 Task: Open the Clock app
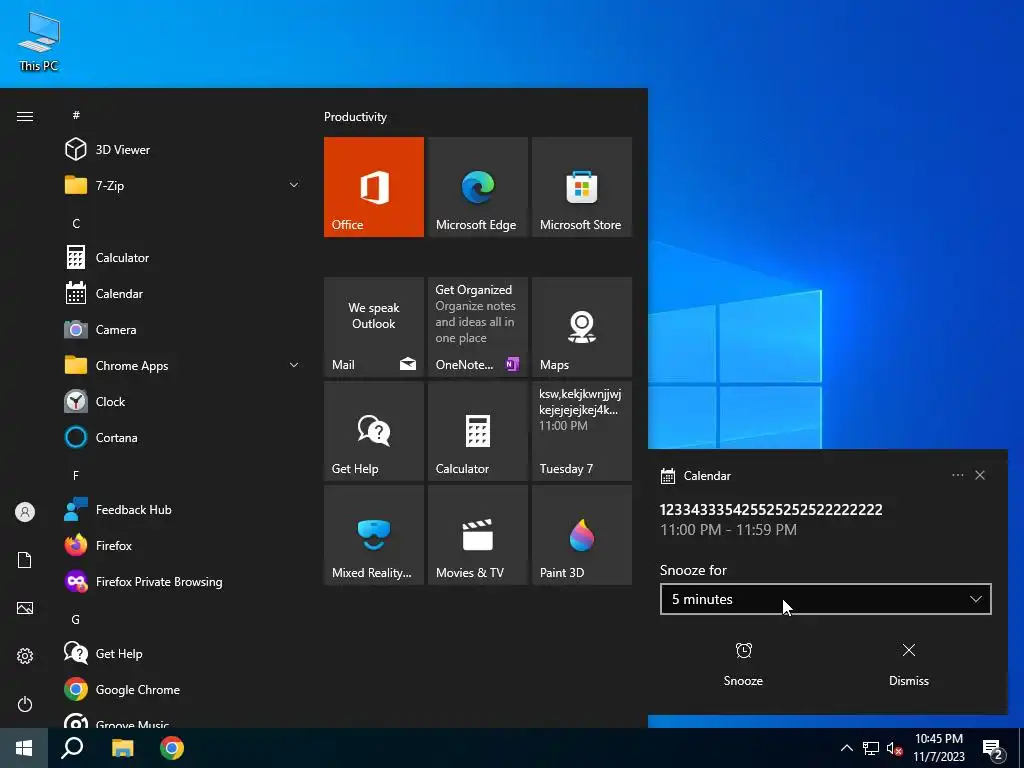pyautogui.click(x=183, y=401)
